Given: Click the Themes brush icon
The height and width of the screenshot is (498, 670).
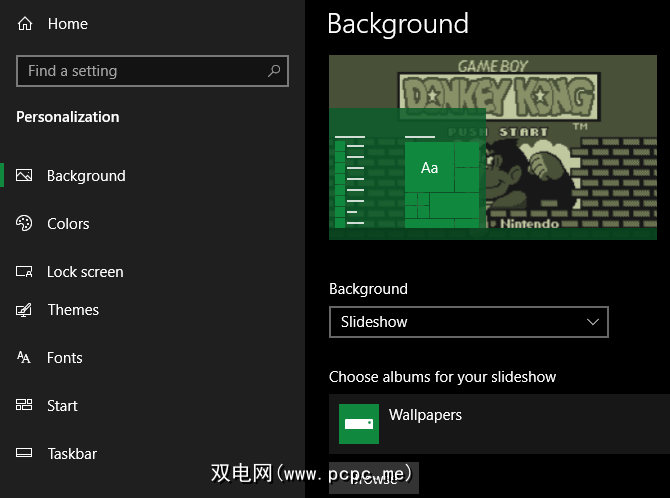Looking at the screenshot, I should [x=25, y=310].
